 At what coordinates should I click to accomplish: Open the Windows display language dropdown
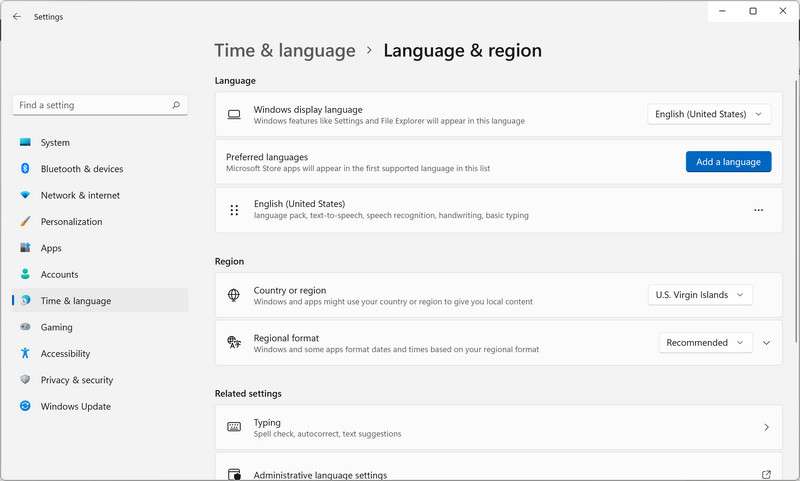(709, 114)
